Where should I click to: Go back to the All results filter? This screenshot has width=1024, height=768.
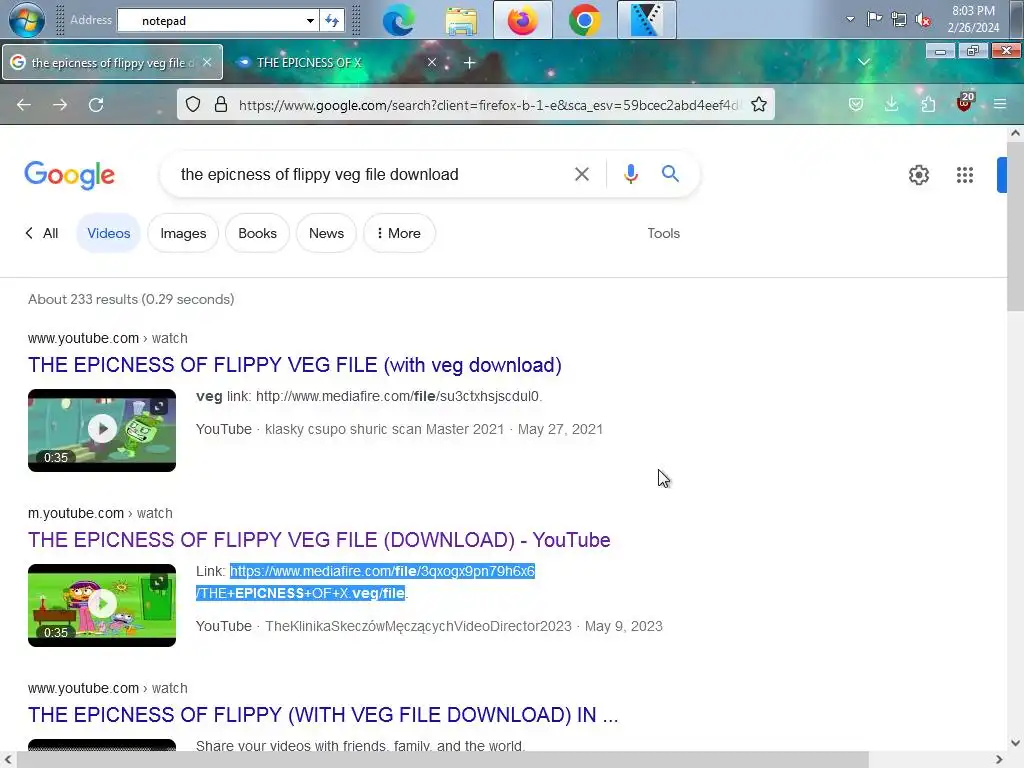[x=42, y=233]
